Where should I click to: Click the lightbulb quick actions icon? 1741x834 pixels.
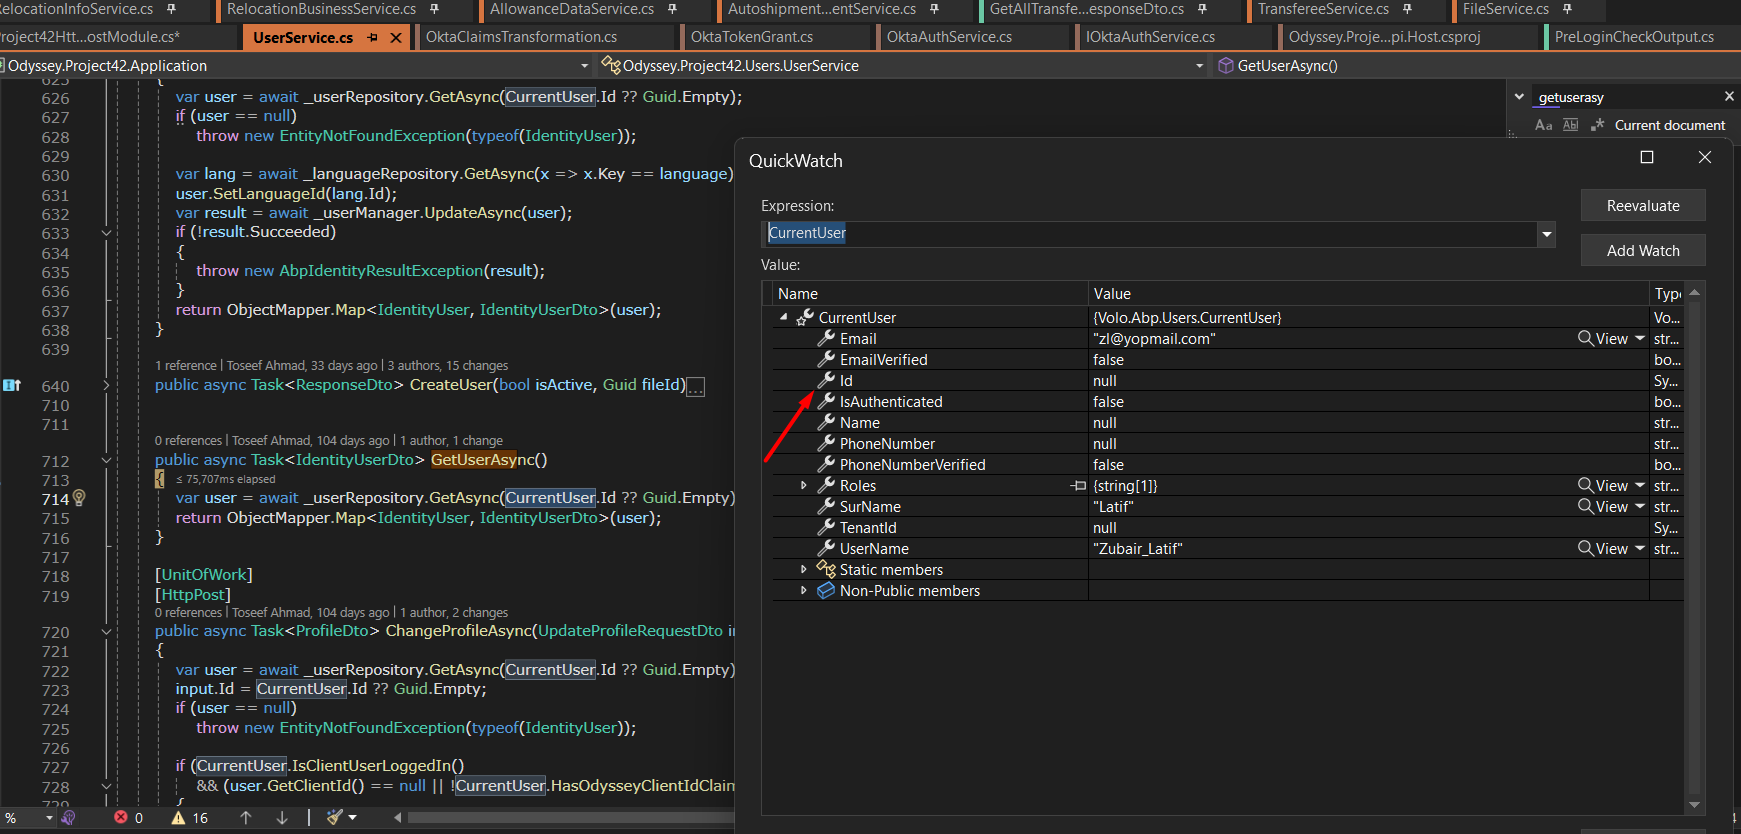(79, 497)
